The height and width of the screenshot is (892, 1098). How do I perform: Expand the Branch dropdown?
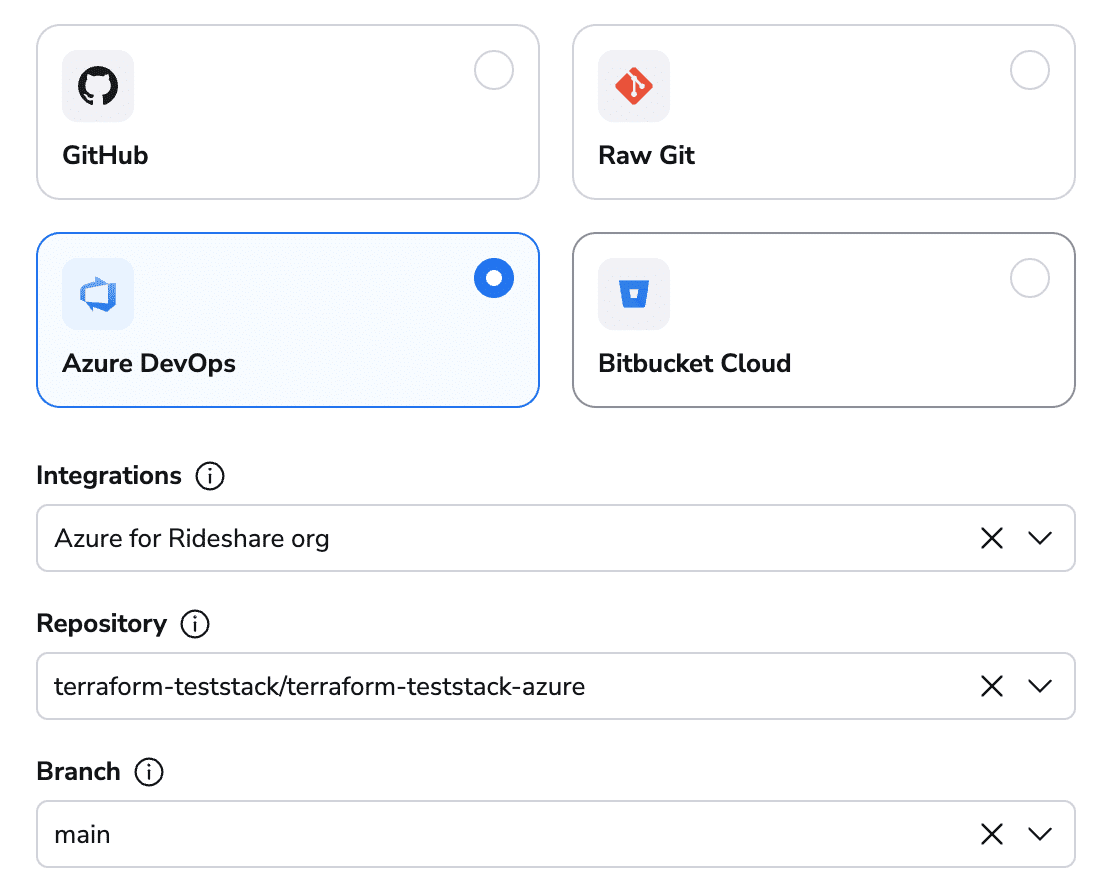pyautogui.click(x=1040, y=834)
